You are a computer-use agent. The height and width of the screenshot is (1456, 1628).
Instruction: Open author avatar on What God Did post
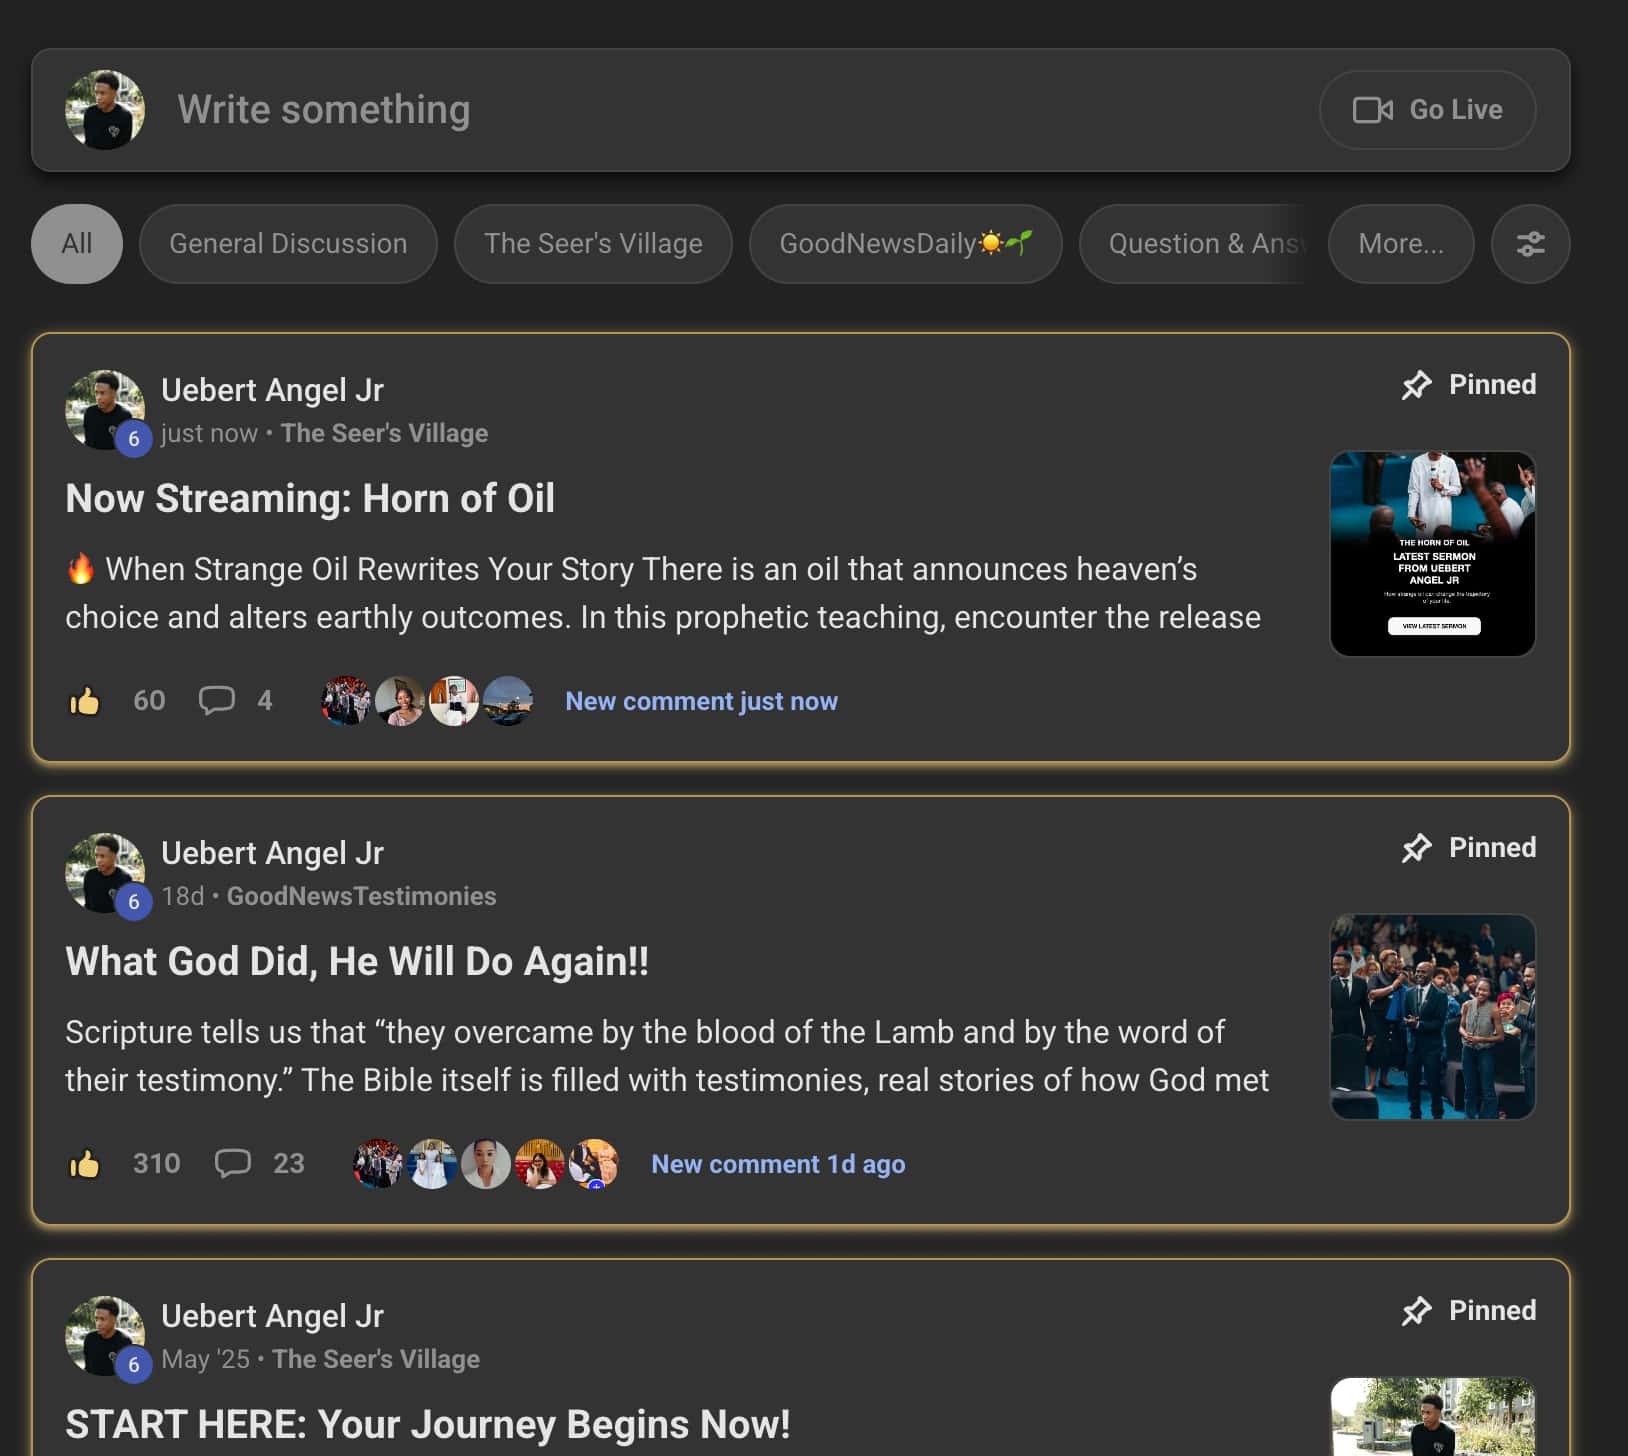[x=105, y=873]
